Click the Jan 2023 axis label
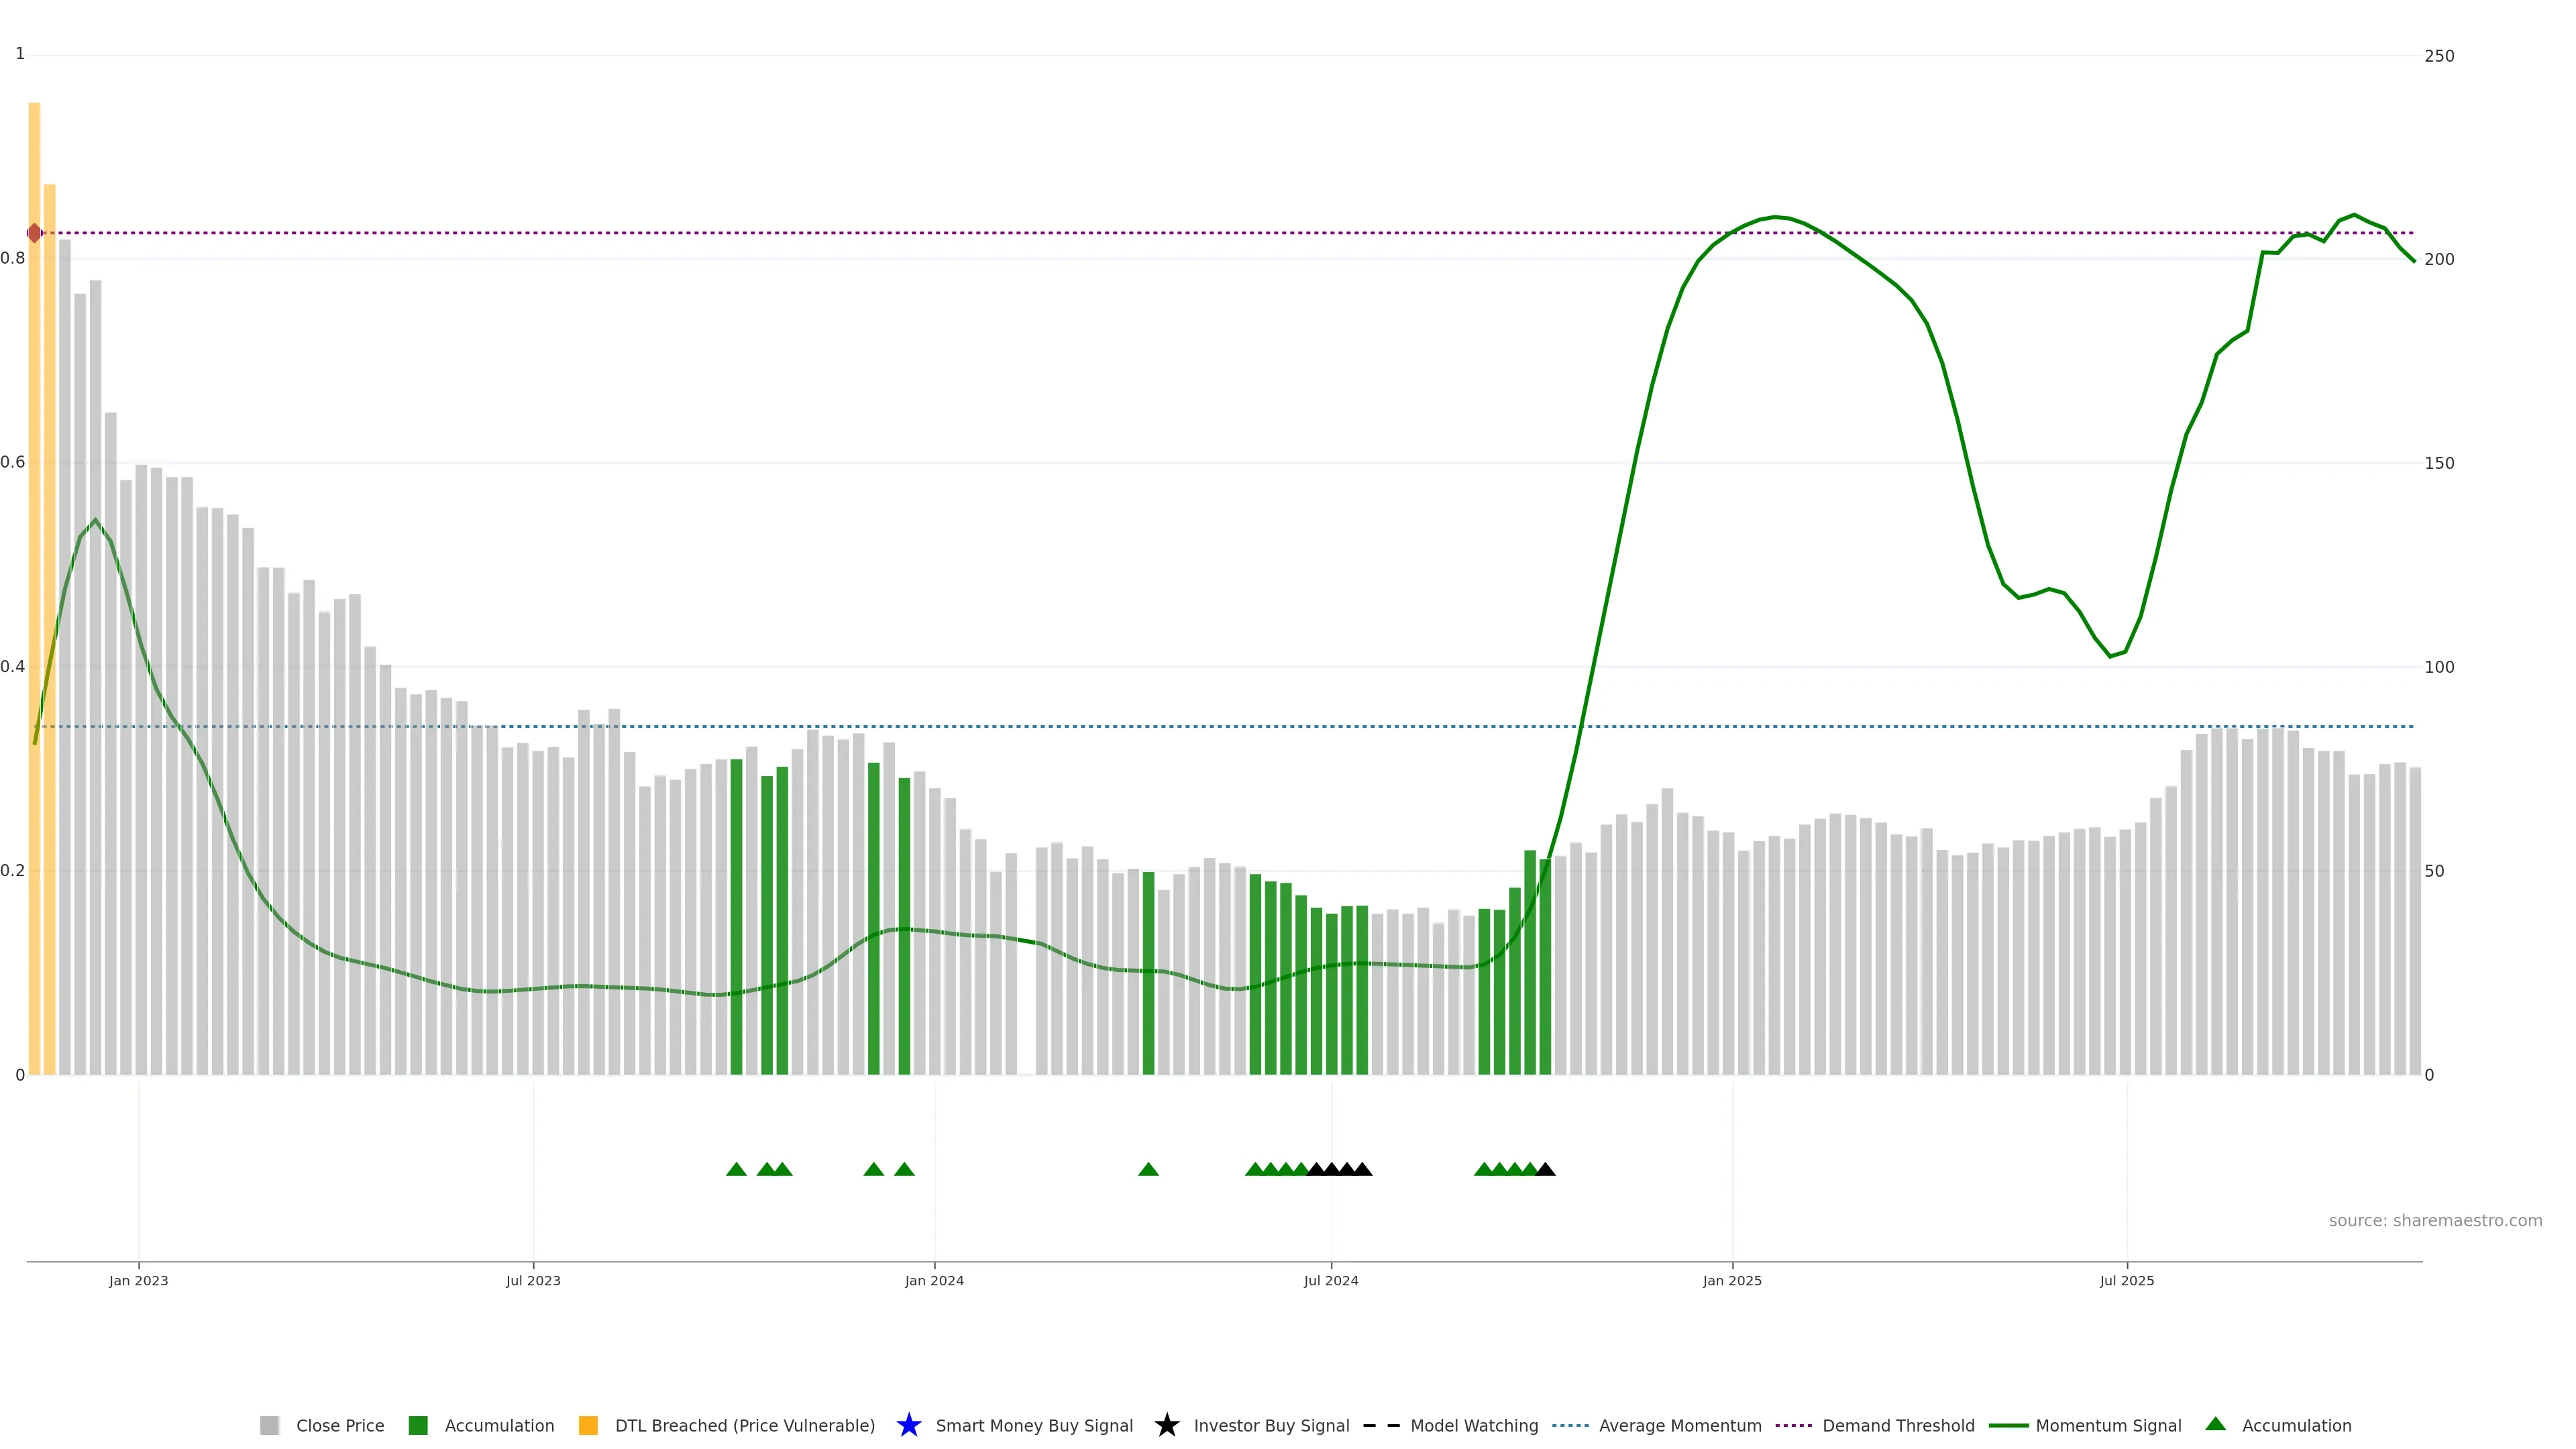Viewport: 2576px width, 1449px height. (138, 1280)
